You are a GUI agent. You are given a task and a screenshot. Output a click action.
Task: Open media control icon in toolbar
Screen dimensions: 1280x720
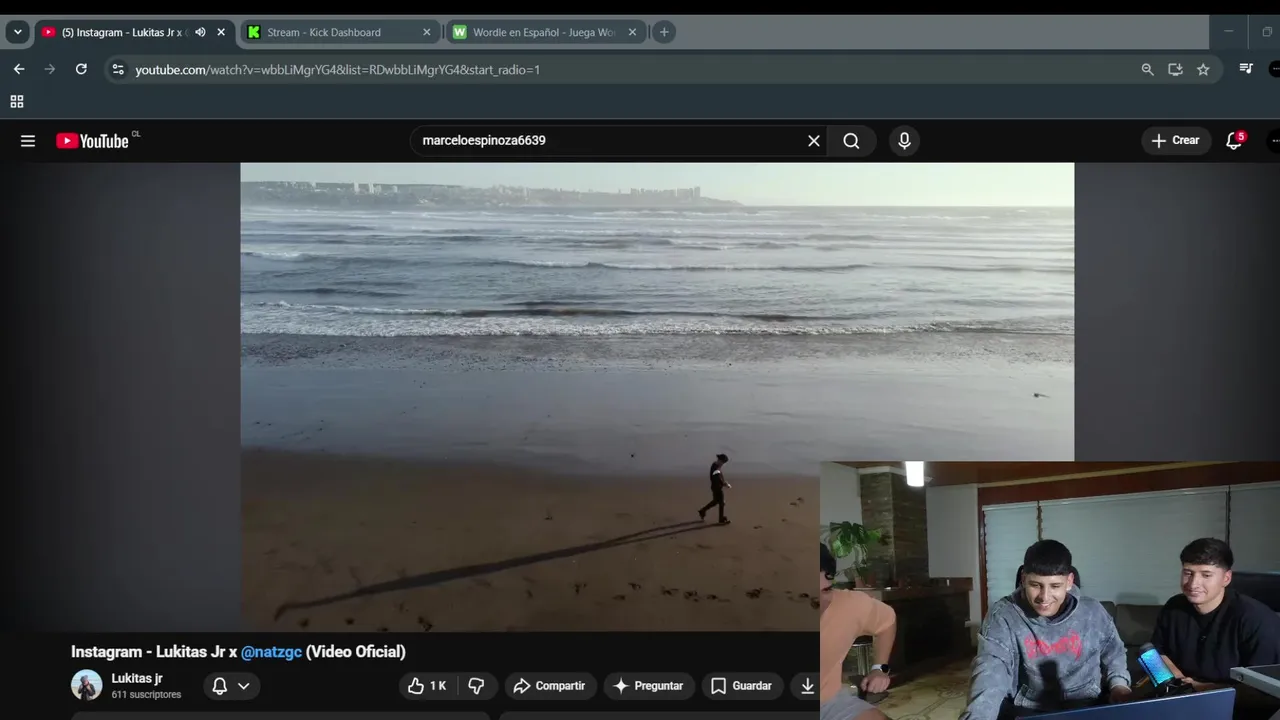click(1246, 69)
